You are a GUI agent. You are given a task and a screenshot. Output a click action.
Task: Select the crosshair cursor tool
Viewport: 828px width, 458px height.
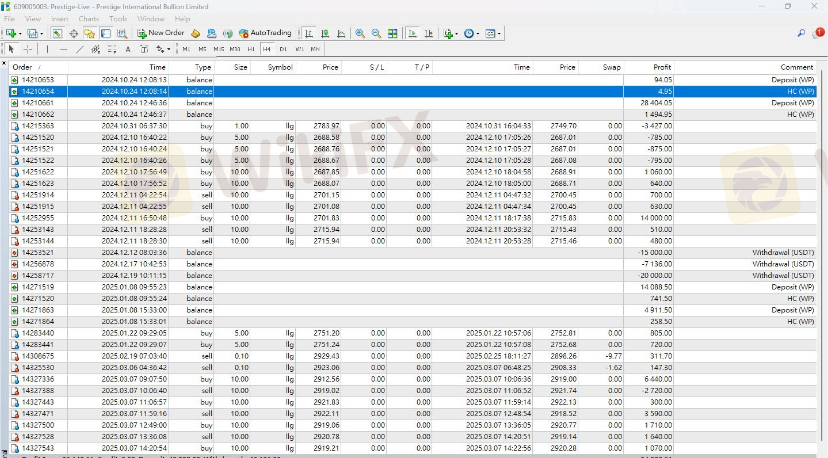(x=27, y=48)
